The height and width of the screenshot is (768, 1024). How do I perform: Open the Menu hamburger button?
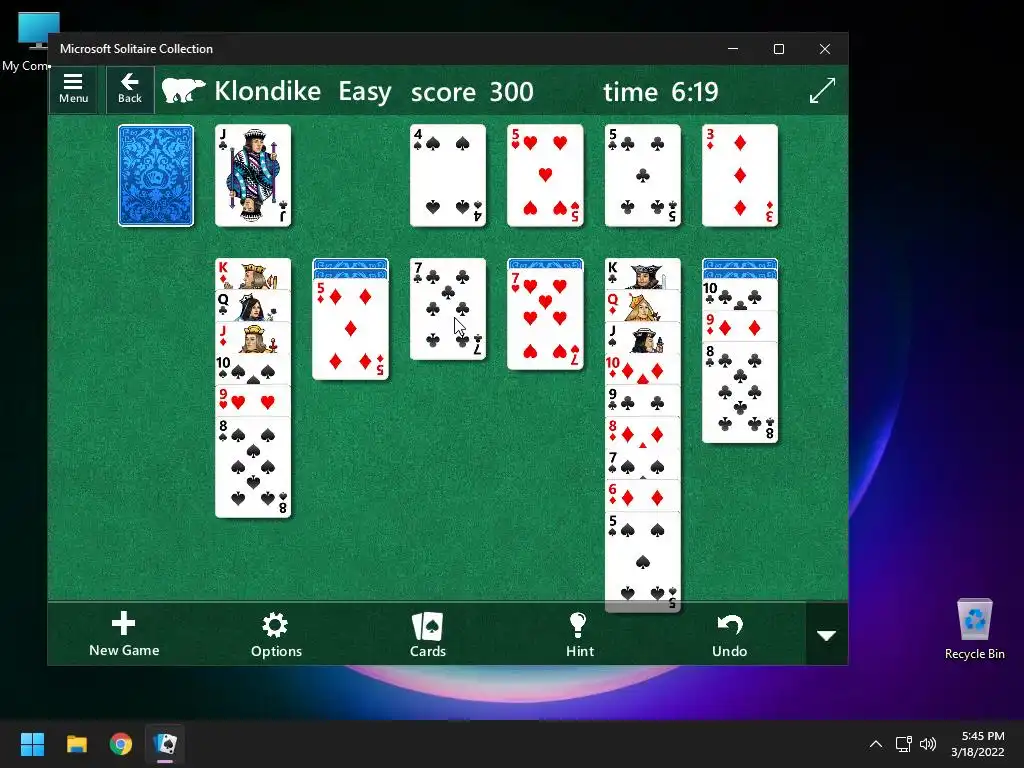click(x=73, y=89)
